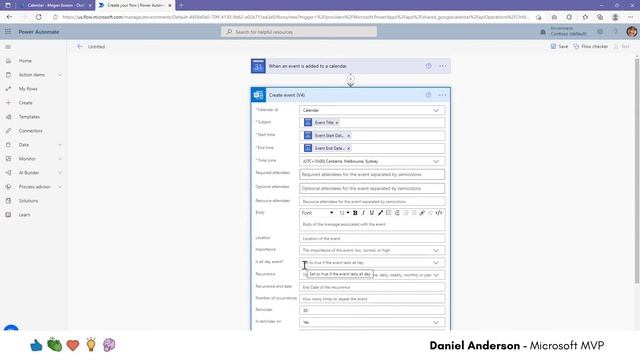Toggle italic in the Body editor
The image size is (640, 360).
coord(363,213)
